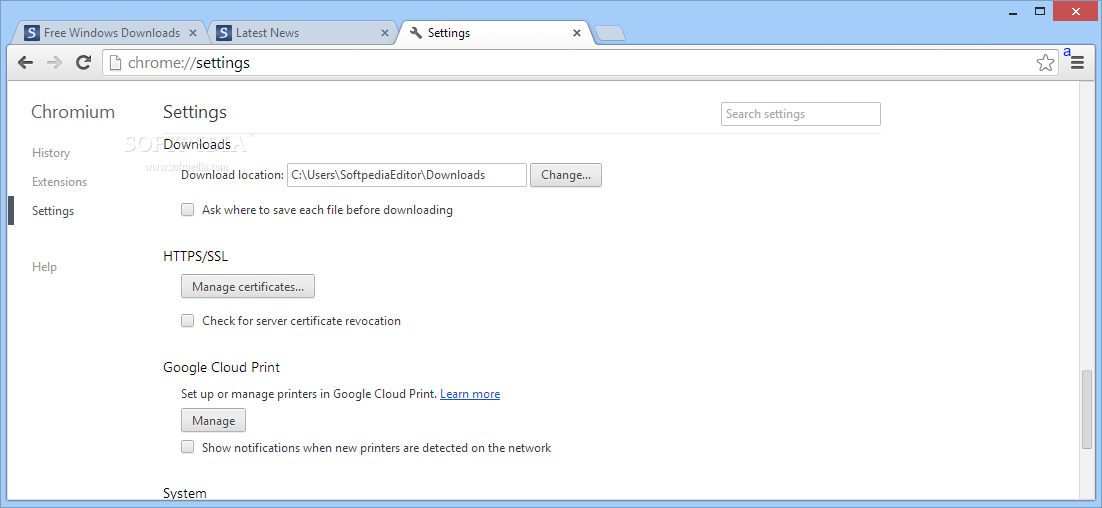The width and height of the screenshot is (1102, 508).
Task: Click the Manage button under Google Cloud Print
Action: point(213,420)
